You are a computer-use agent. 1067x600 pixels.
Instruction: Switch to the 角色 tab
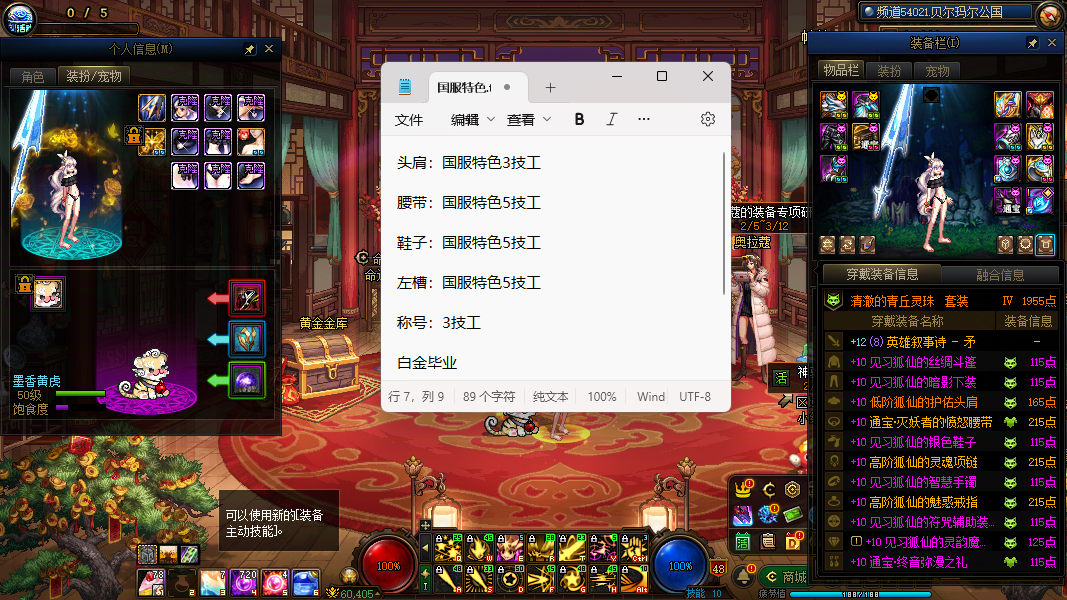point(32,77)
